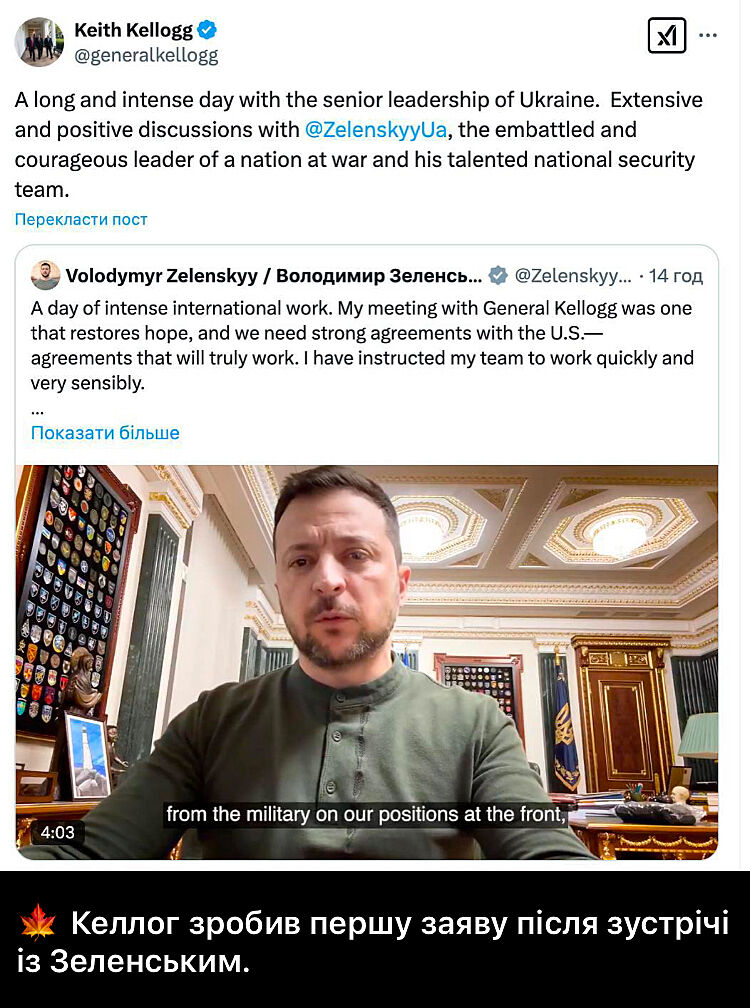Screen dimensions: 750x1008
Task: Open the post's three-dot more menu
Action: (708, 35)
